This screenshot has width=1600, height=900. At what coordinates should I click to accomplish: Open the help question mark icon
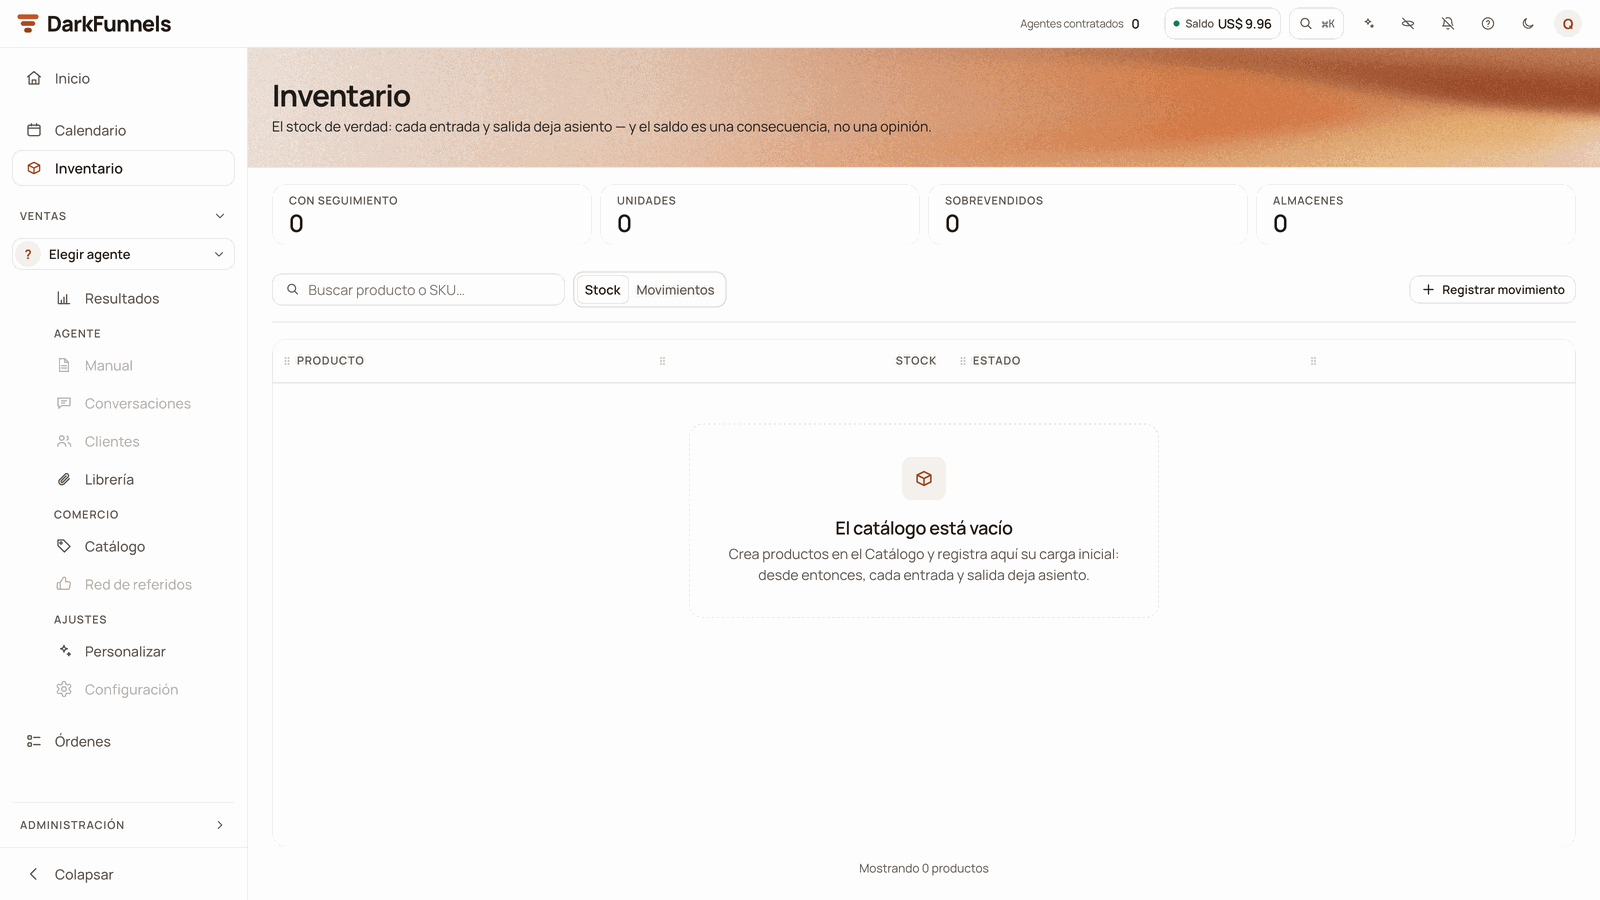point(1488,24)
